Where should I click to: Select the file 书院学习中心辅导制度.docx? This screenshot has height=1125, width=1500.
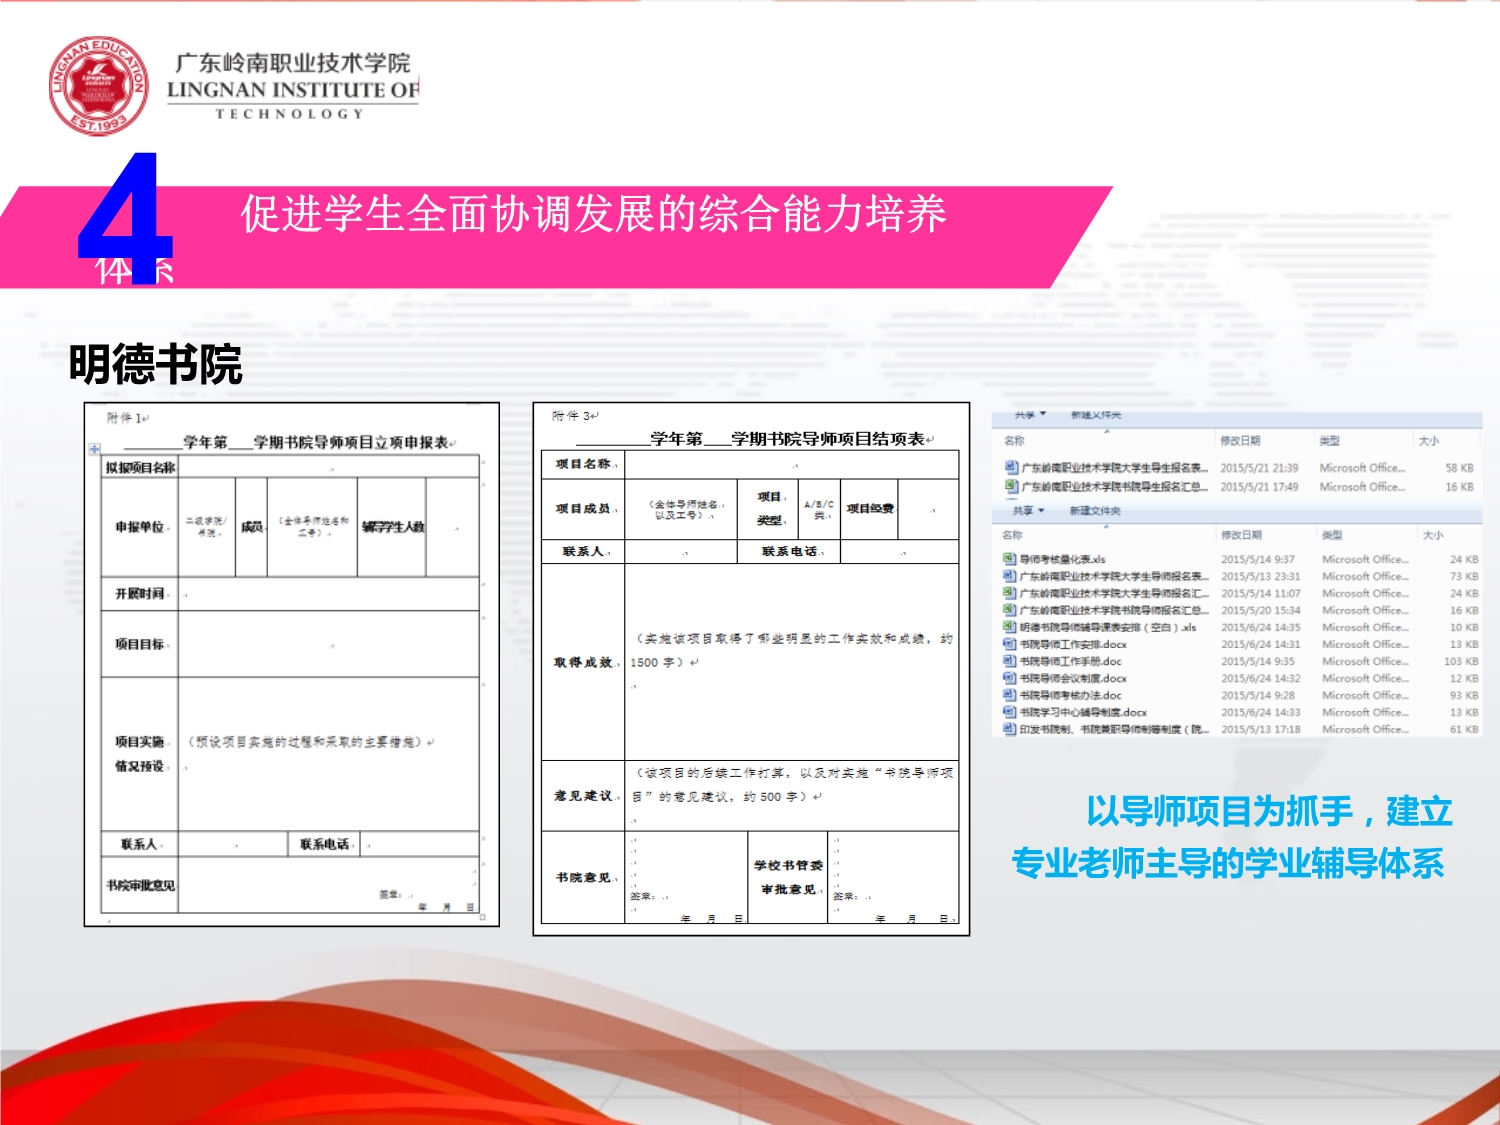pyautogui.click(x=1083, y=713)
